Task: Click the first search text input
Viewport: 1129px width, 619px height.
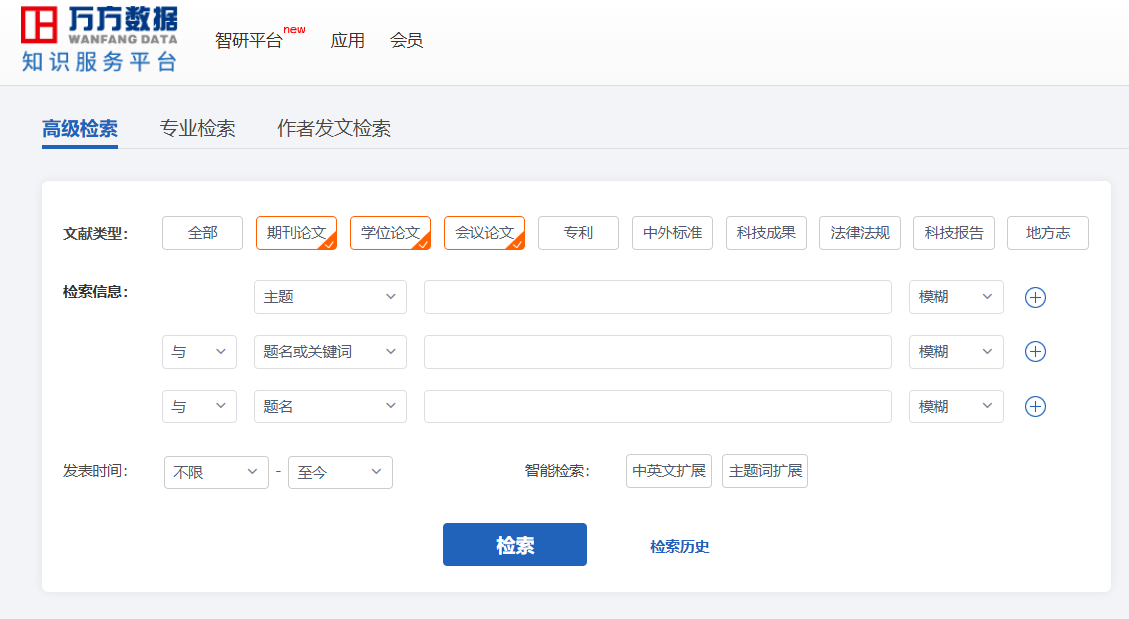Action: 657,297
